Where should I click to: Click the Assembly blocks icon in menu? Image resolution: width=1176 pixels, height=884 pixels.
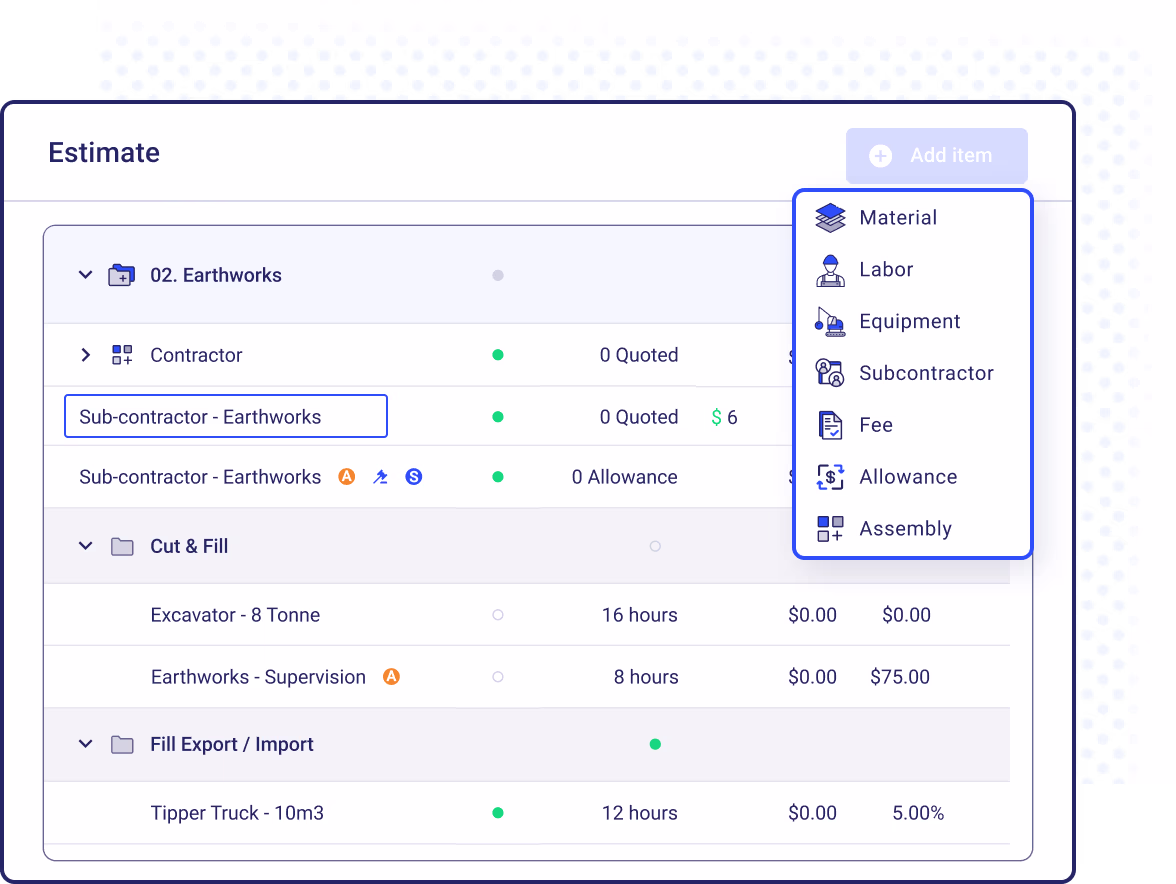[x=830, y=529]
